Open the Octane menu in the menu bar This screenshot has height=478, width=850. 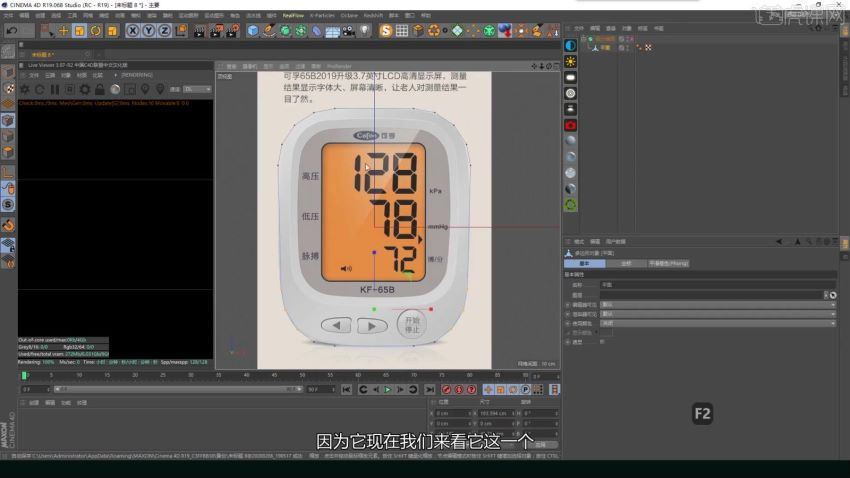coord(350,16)
